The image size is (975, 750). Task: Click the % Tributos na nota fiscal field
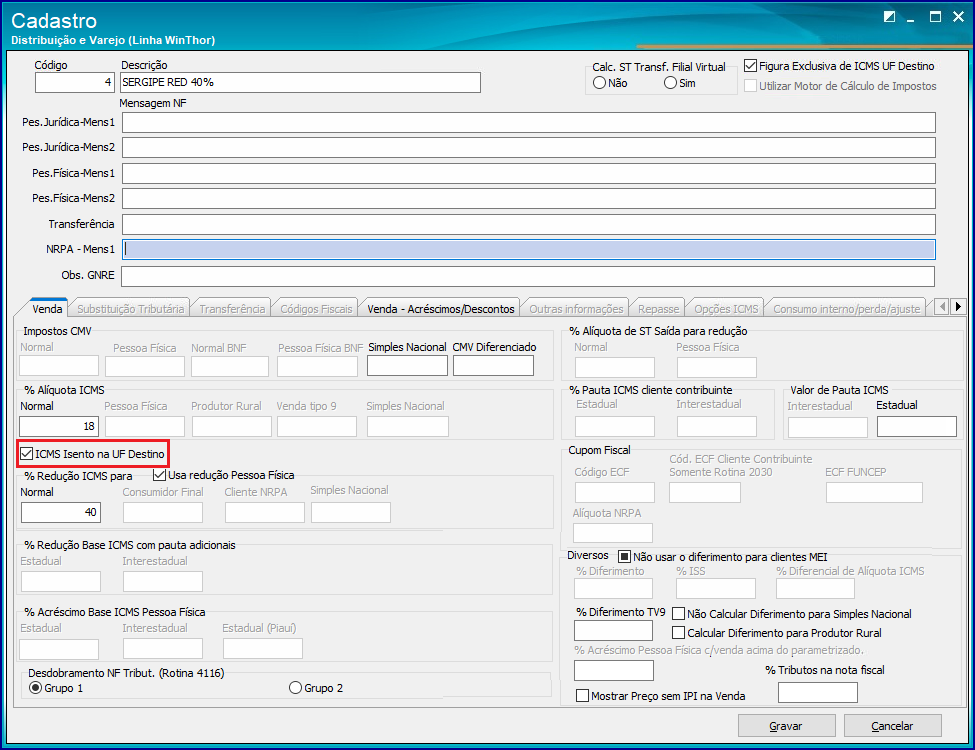[x=818, y=692]
